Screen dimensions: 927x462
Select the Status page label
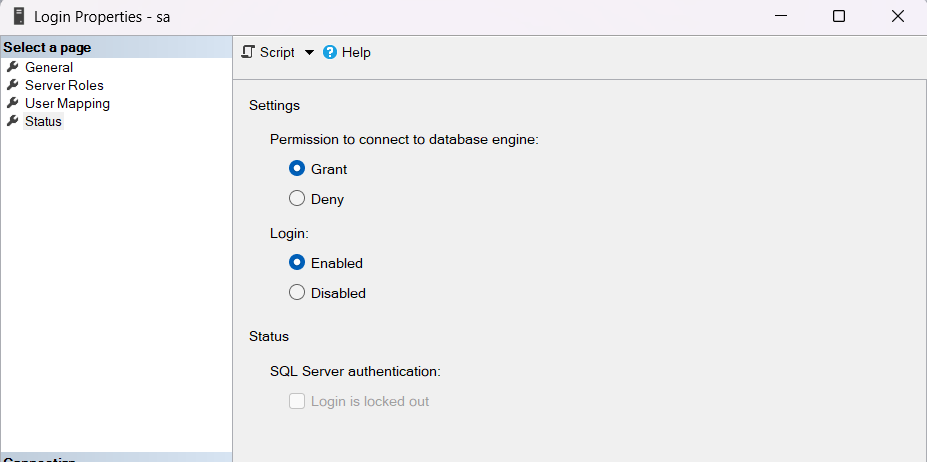coord(43,121)
